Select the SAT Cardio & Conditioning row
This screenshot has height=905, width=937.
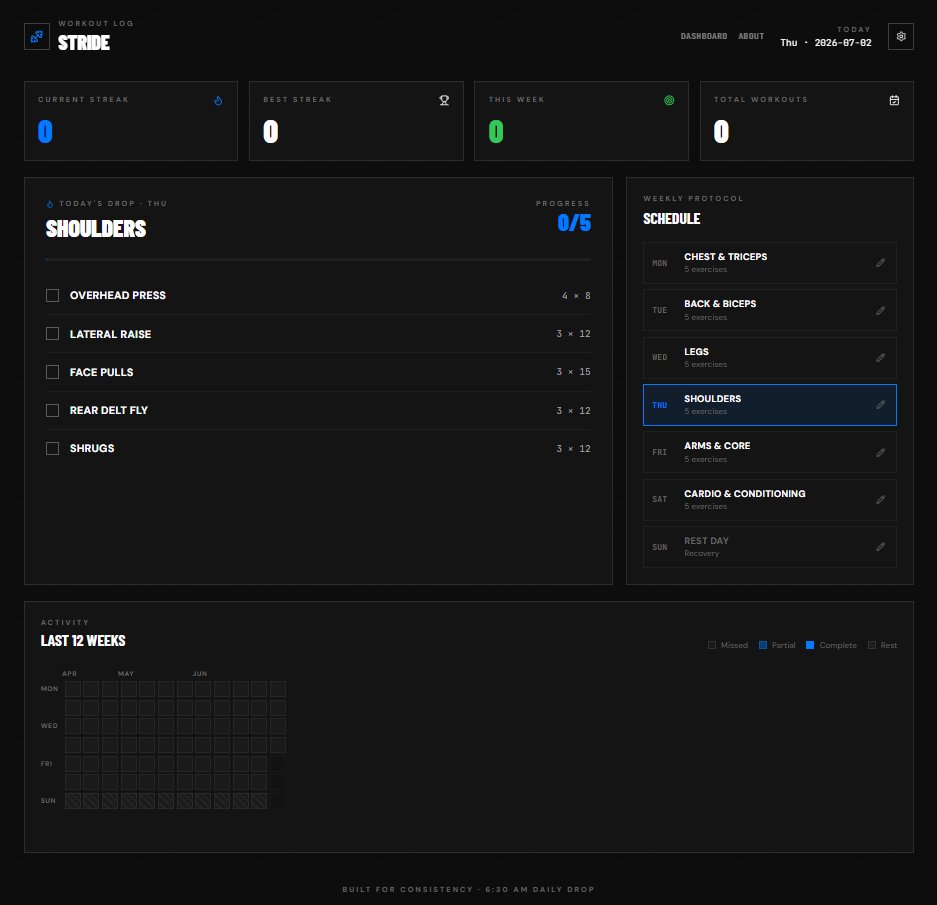770,500
